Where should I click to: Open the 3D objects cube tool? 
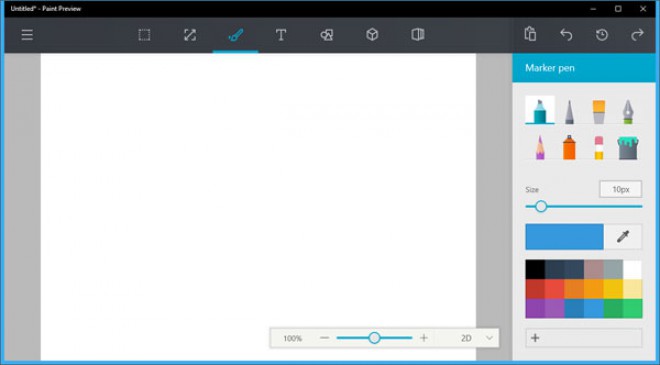[x=372, y=35]
